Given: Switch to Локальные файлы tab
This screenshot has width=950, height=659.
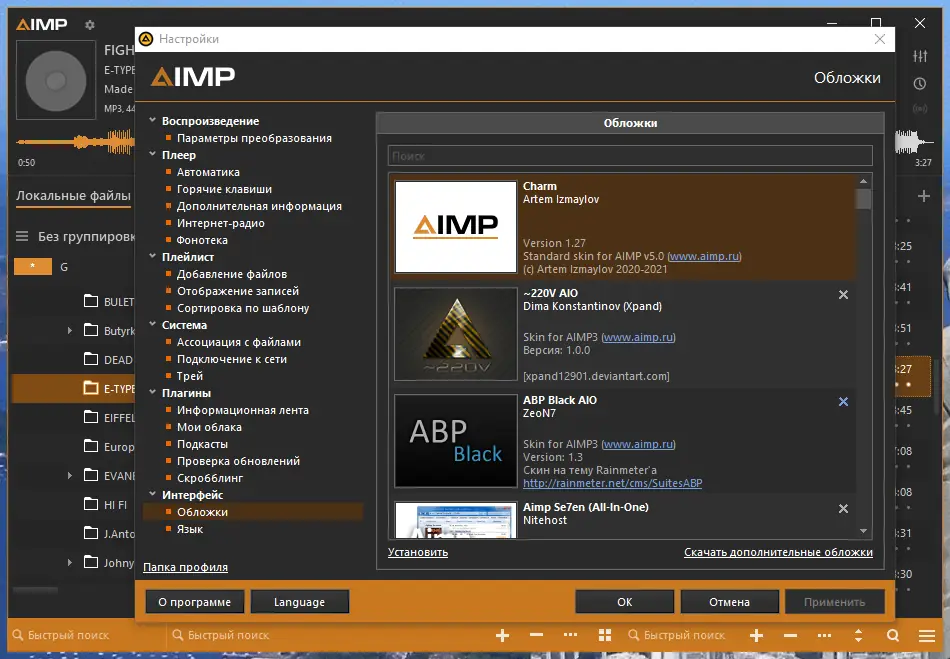Looking at the screenshot, I should (x=73, y=196).
